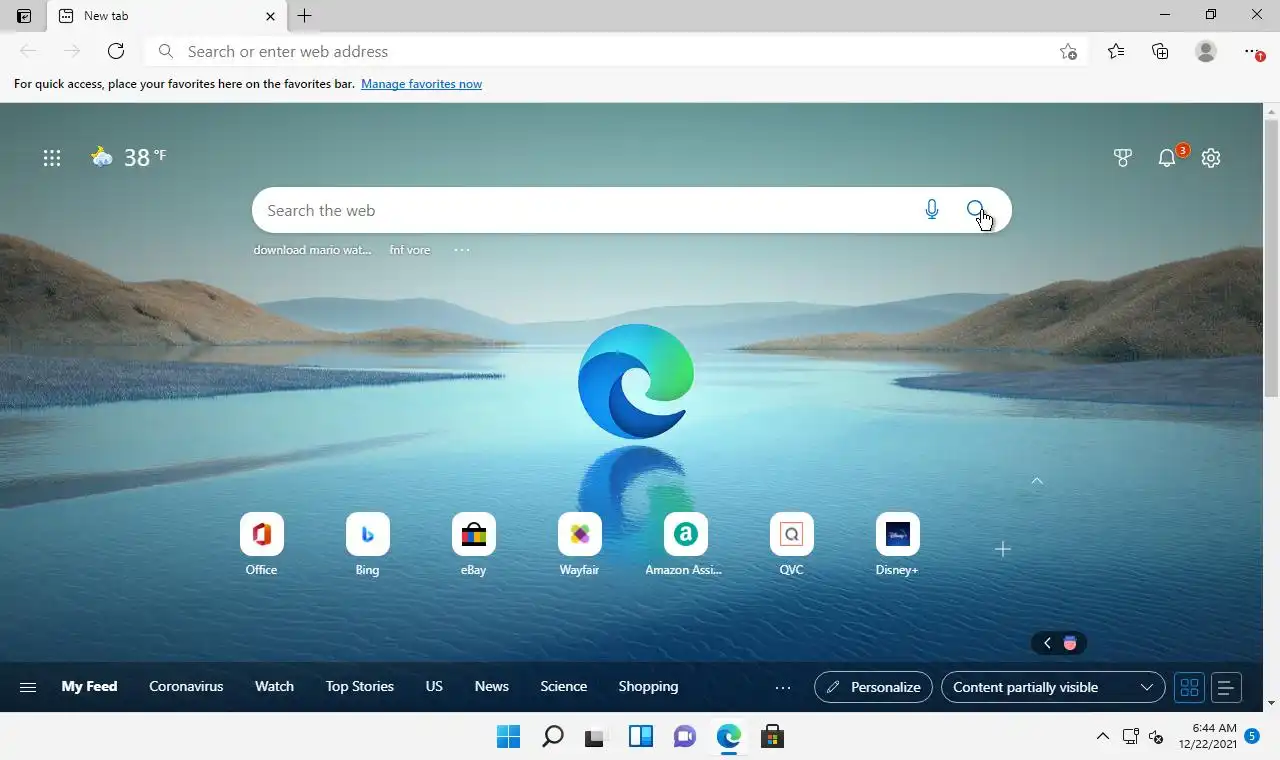Screen dimensions: 1280x760
Task: Click the left chevron on small pill widget
Action: (1047, 643)
